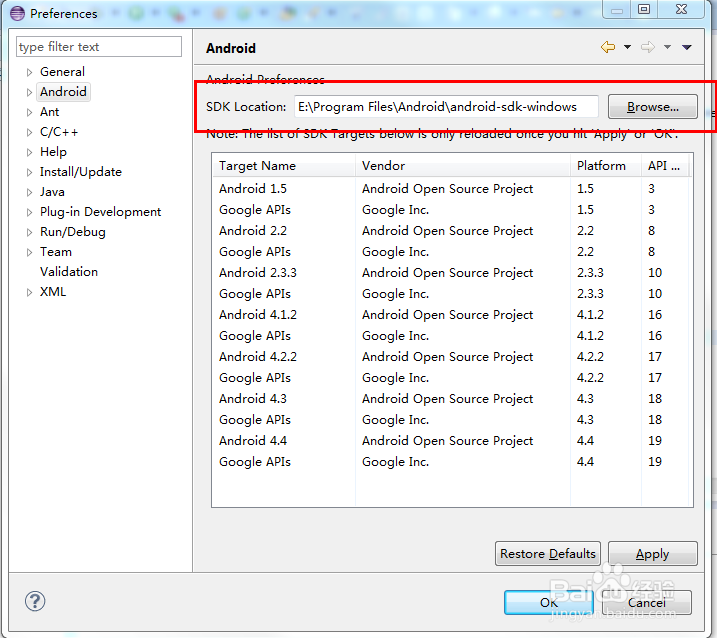This screenshot has height=638, width=717.
Task: Click the Restore Defaults button
Action: pyautogui.click(x=548, y=554)
